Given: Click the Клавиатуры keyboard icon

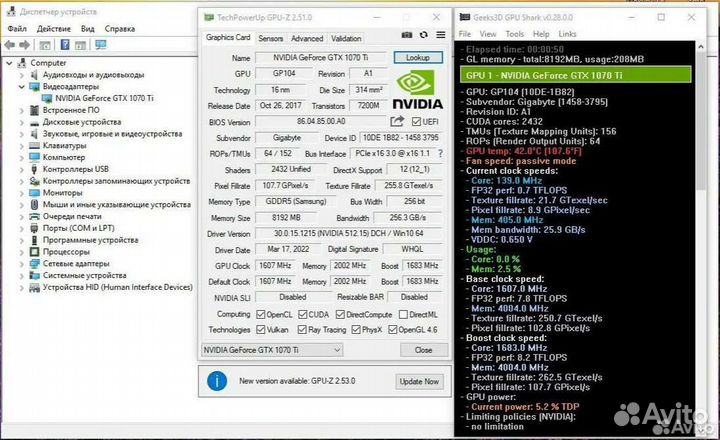Looking at the screenshot, I should 34,146.
